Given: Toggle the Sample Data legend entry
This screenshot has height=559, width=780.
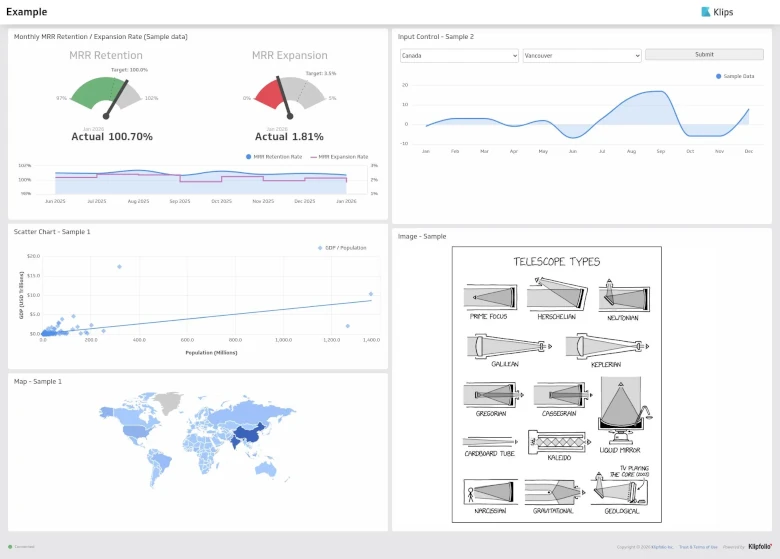Looking at the screenshot, I should pyautogui.click(x=736, y=76).
